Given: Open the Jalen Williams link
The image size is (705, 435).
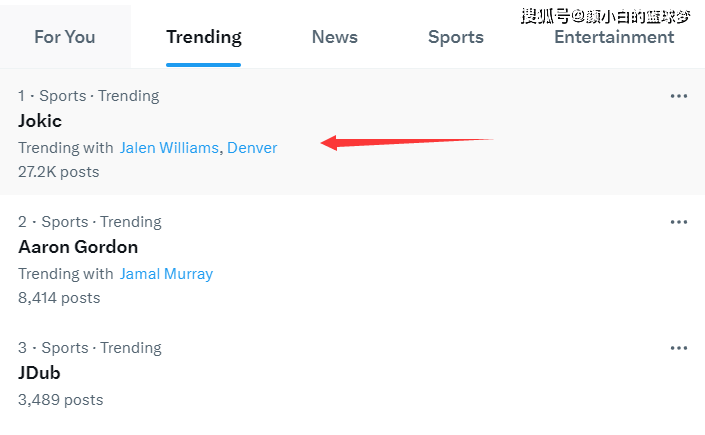Looking at the screenshot, I should click(169, 148).
